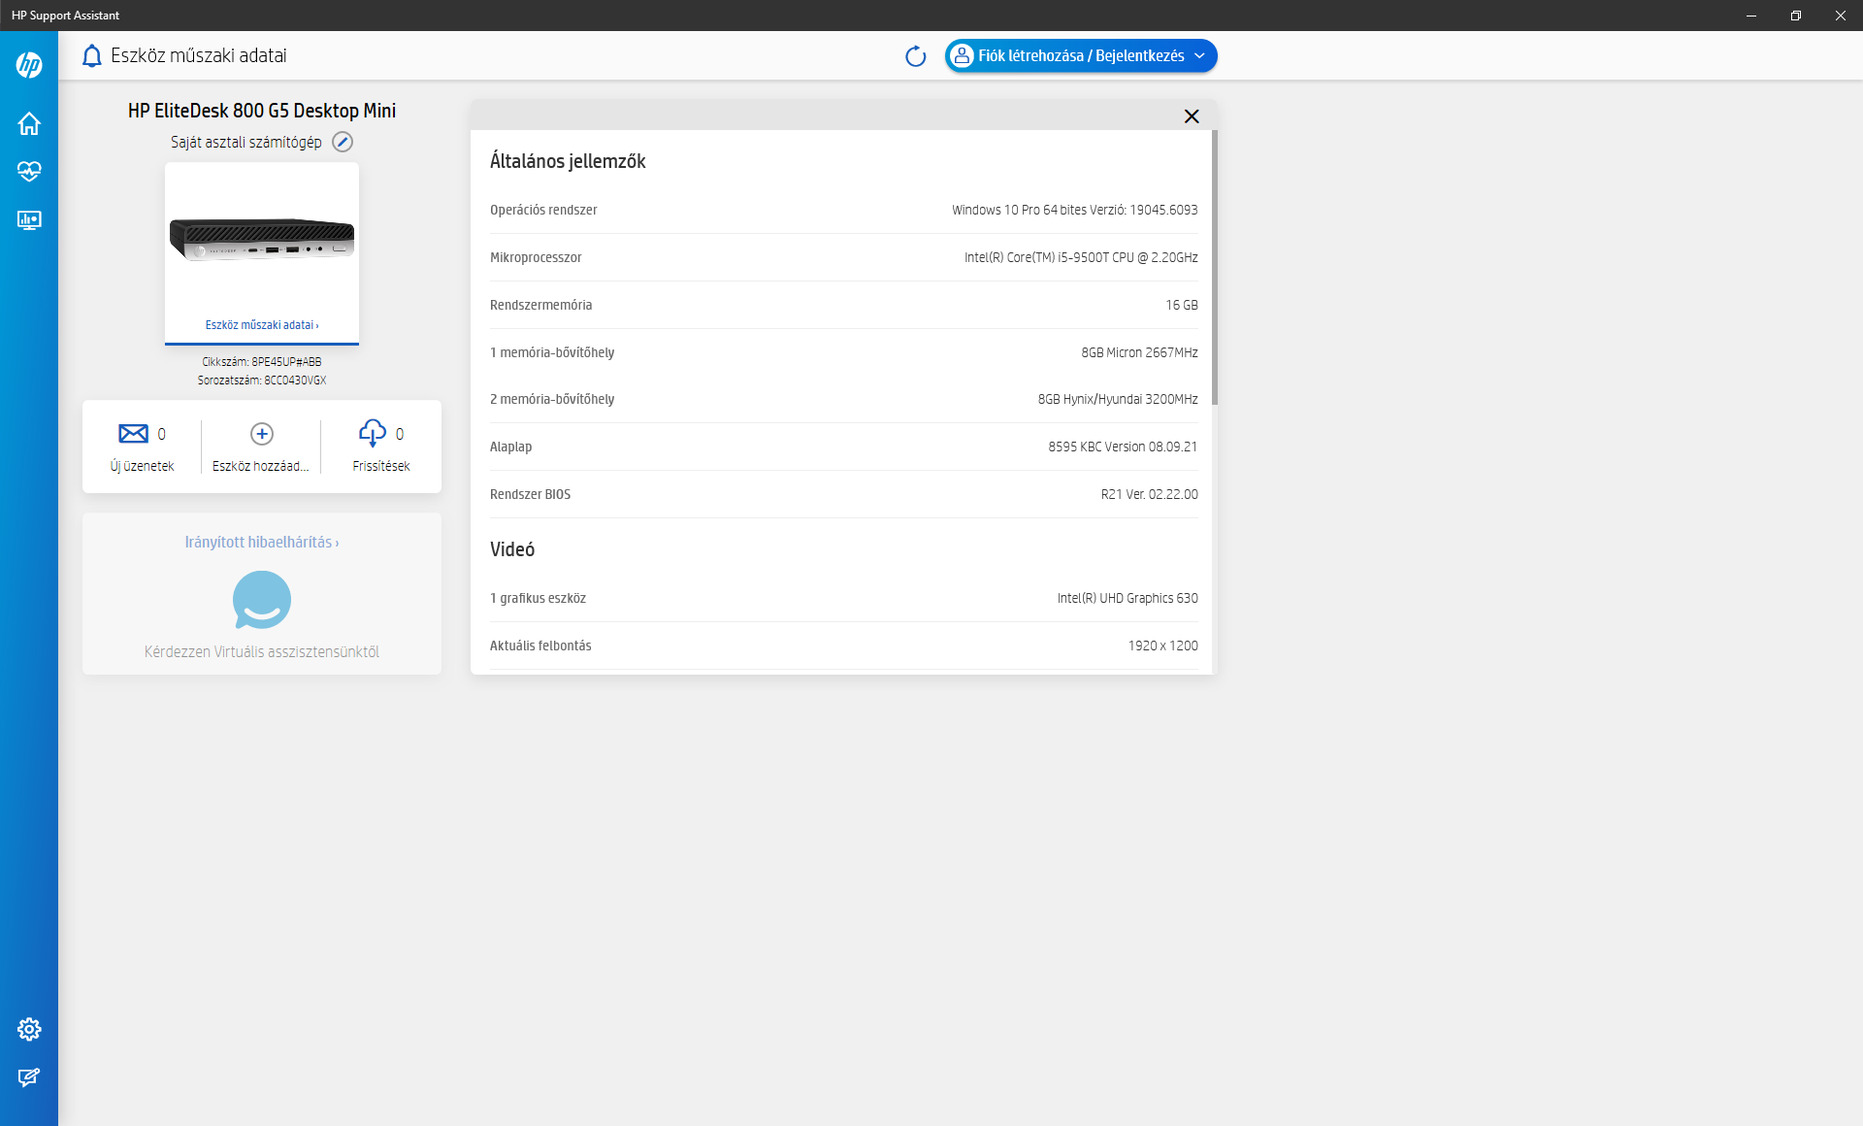1863x1126 pixels.
Task: Click Kérdezzen Virtuális asszisztensünktől text
Action: tap(262, 652)
